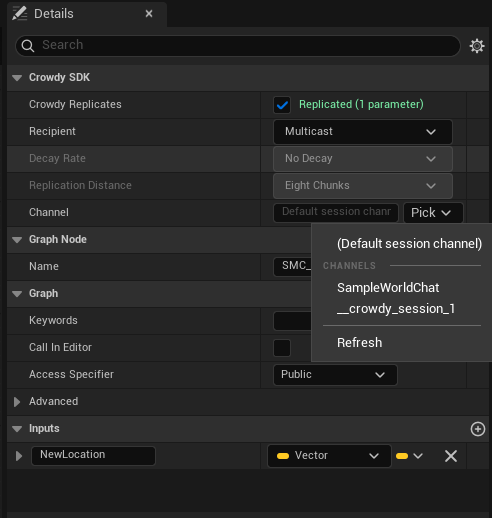Viewport: 492px width, 518px height.
Task: Click the Pick channel dropdown
Action: click(433, 213)
